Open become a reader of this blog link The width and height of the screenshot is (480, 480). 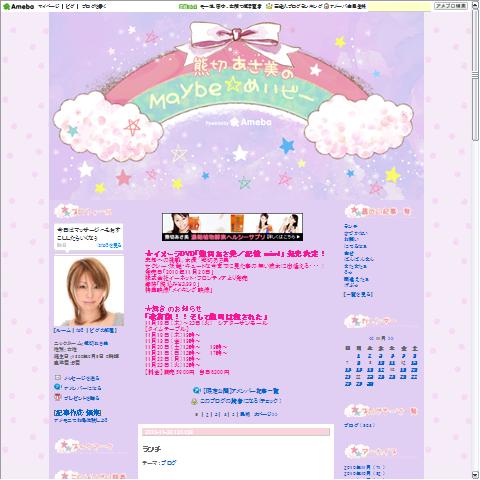coord(241,401)
